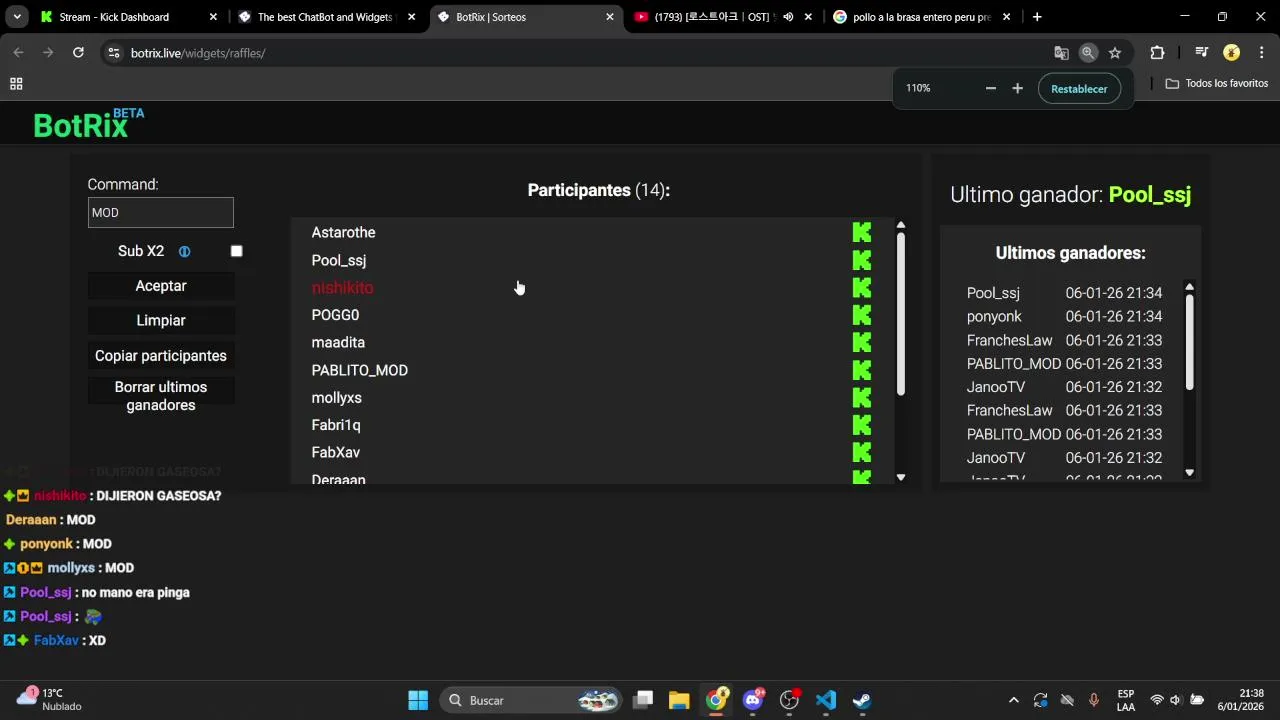The height and width of the screenshot is (720, 1280).
Task: Select participant PABLITO_MOD in participants list
Action: coord(359,371)
